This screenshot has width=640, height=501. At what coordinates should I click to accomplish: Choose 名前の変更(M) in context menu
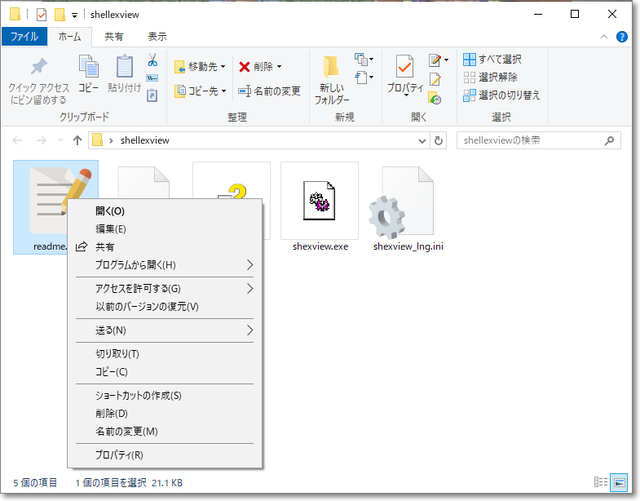pos(126,431)
